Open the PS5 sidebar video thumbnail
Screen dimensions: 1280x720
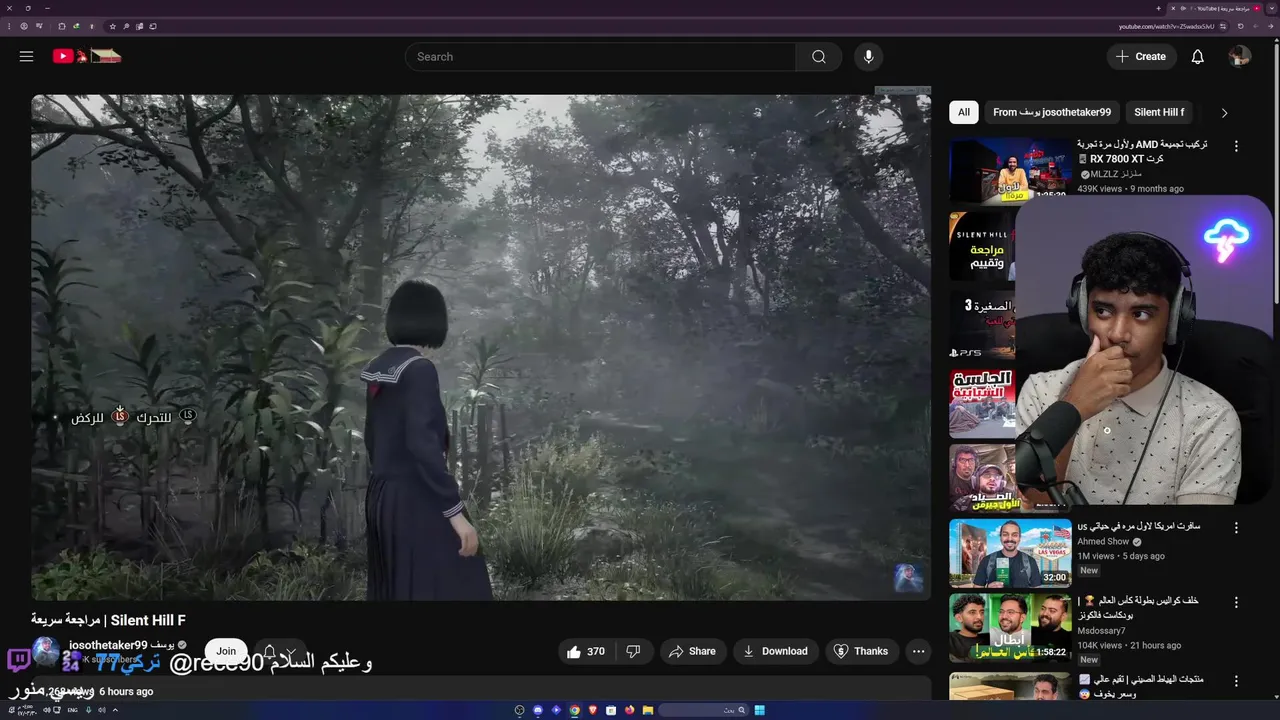pyautogui.click(x=982, y=325)
